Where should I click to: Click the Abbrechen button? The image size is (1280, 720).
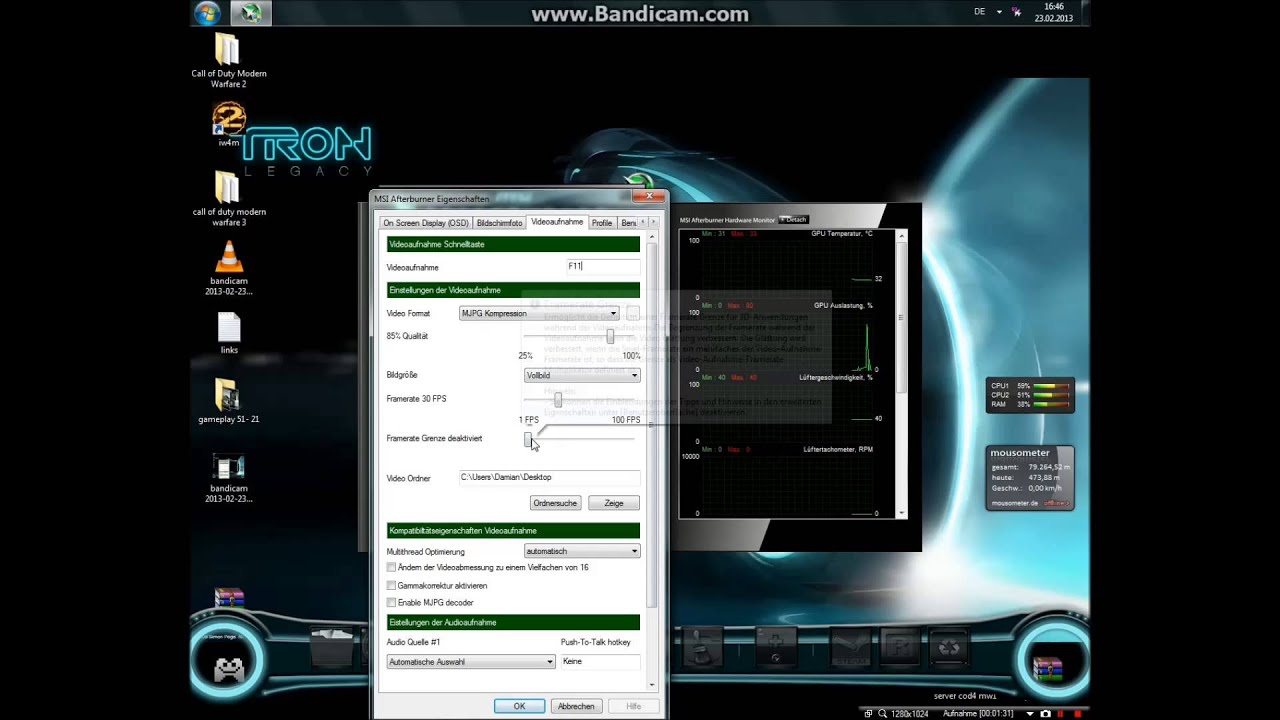point(576,706)
